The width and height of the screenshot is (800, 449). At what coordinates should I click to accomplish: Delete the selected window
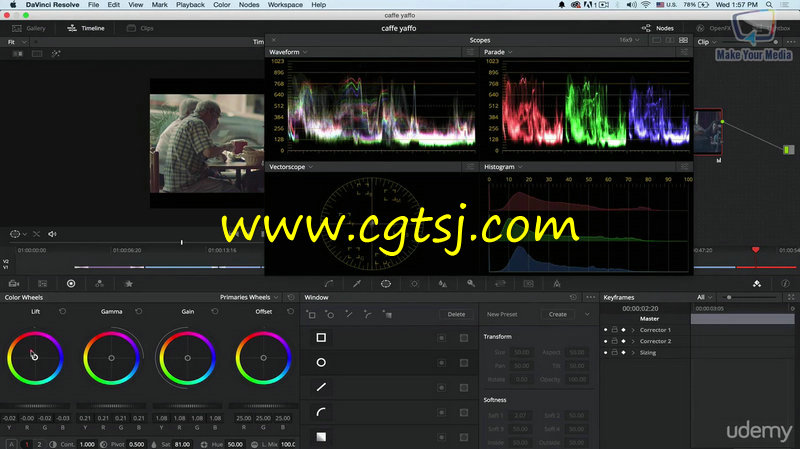456,314
